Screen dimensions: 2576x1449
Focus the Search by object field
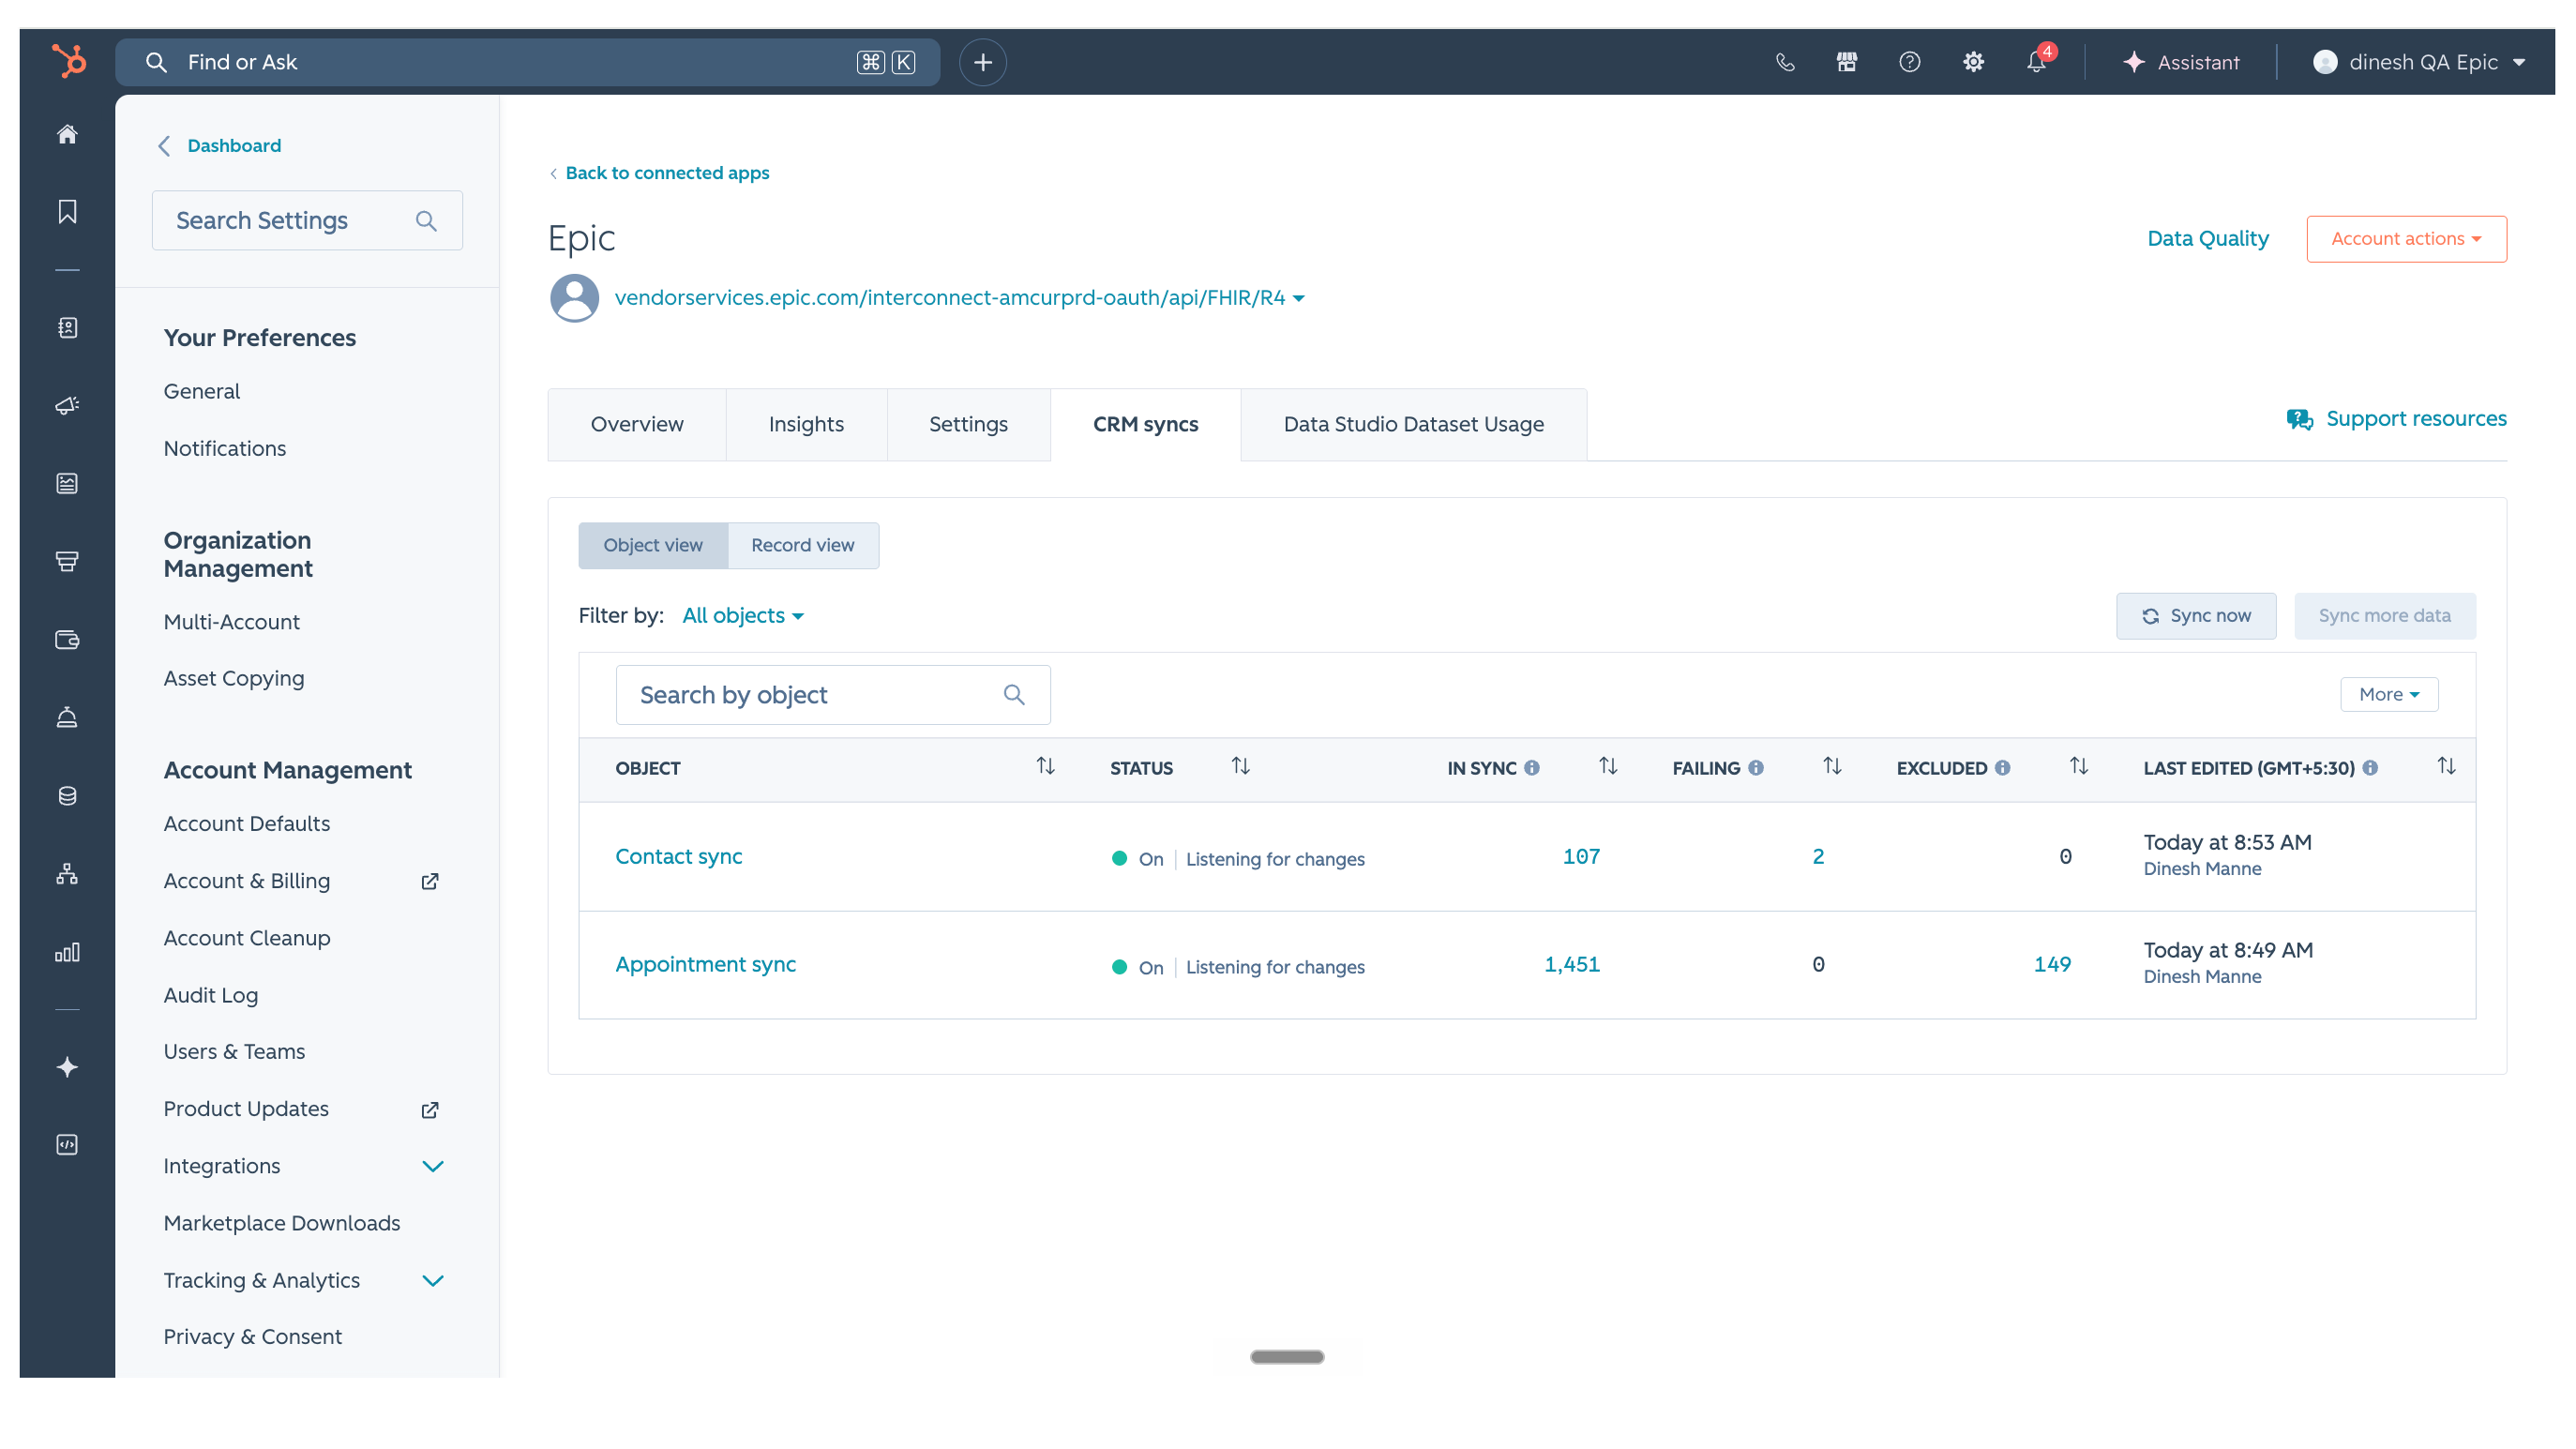832,695
